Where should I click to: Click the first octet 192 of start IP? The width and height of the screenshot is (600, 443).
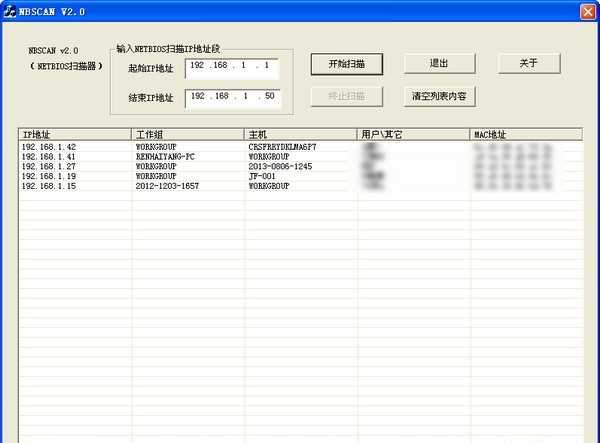pos(197,65)
